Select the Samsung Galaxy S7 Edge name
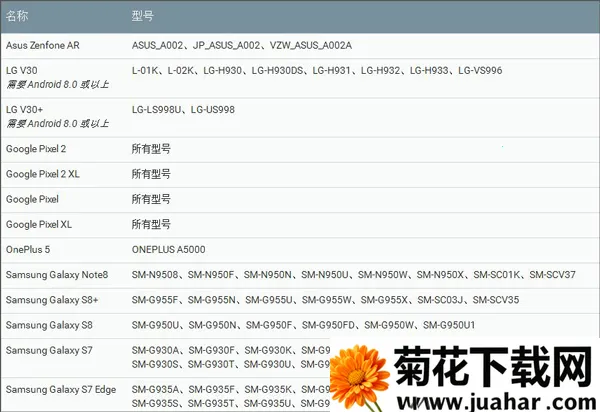 tap(61, 390)
